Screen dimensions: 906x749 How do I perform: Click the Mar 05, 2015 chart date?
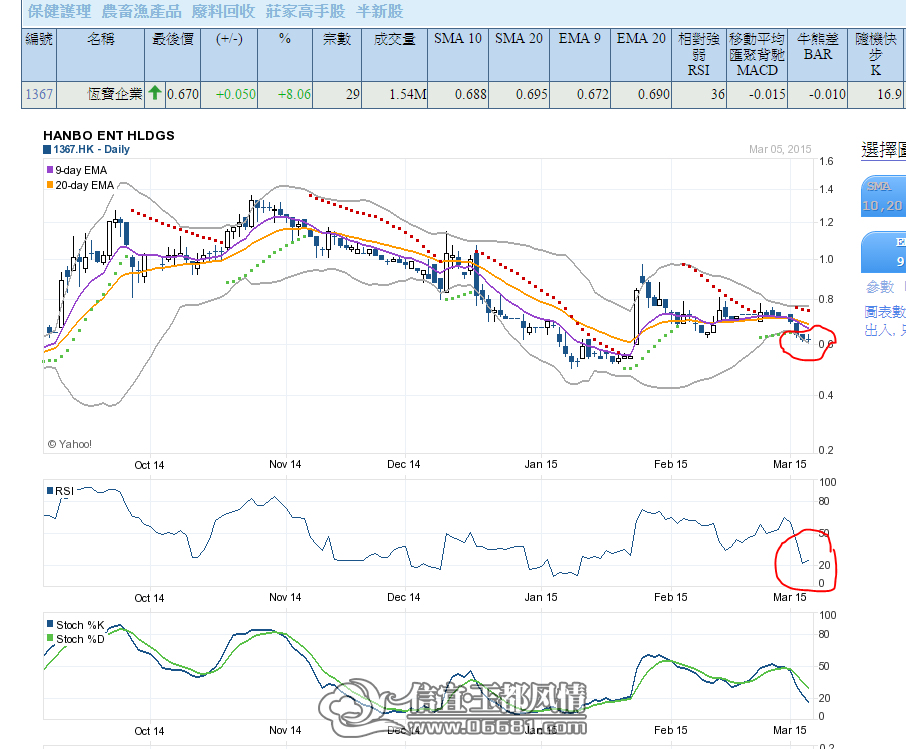[x=780, y=149]
